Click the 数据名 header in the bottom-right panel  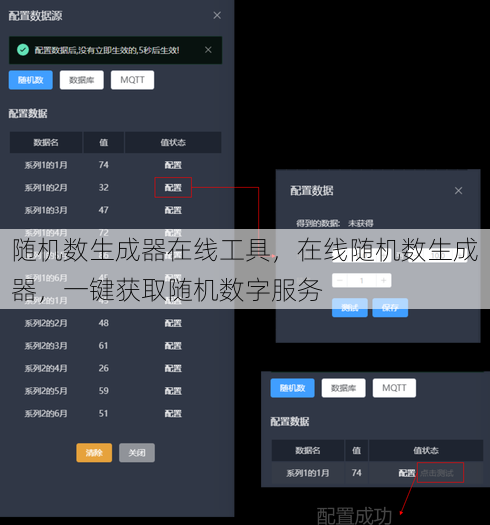click(x=308, y=451)
